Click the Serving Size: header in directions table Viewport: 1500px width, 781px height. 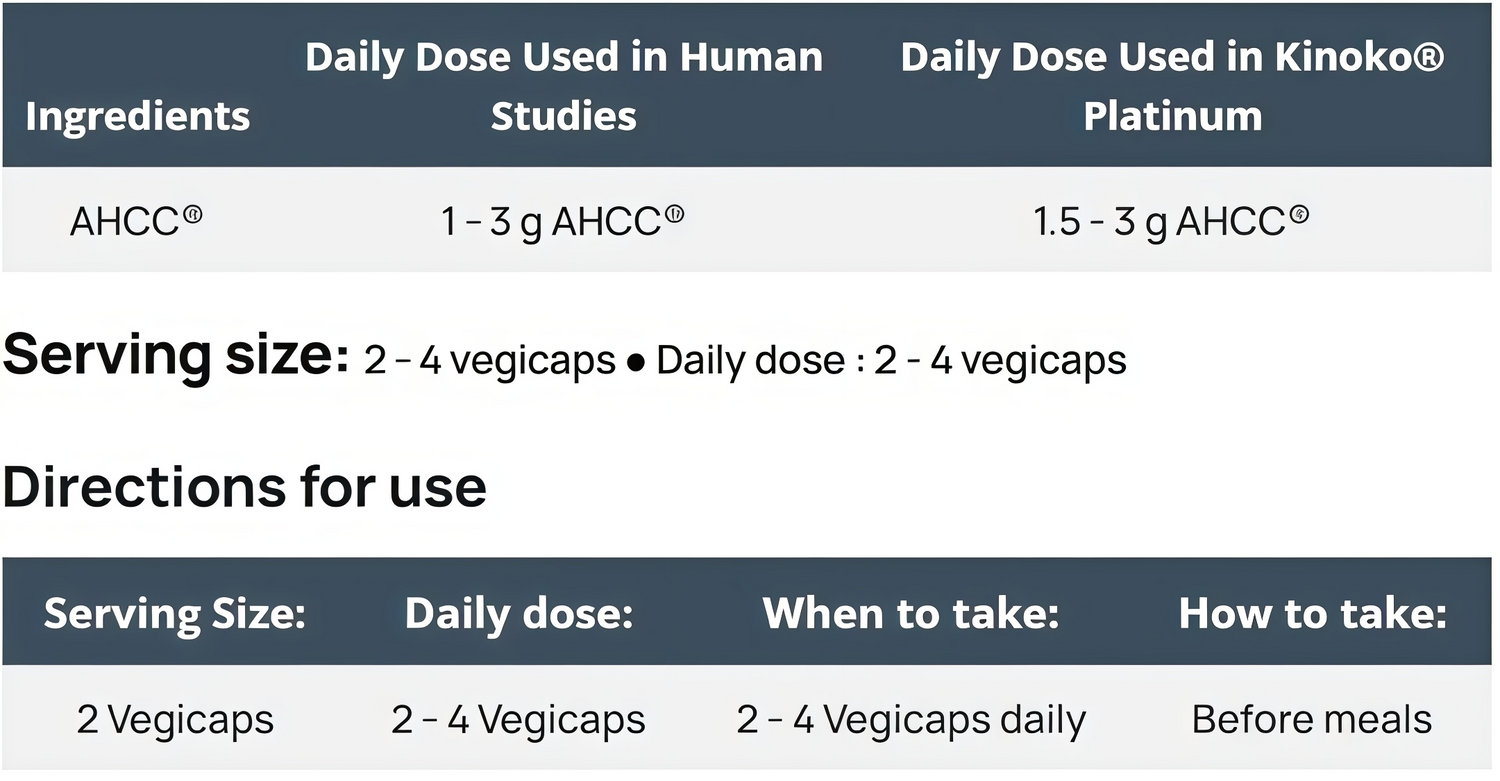(x=175, y=613)
